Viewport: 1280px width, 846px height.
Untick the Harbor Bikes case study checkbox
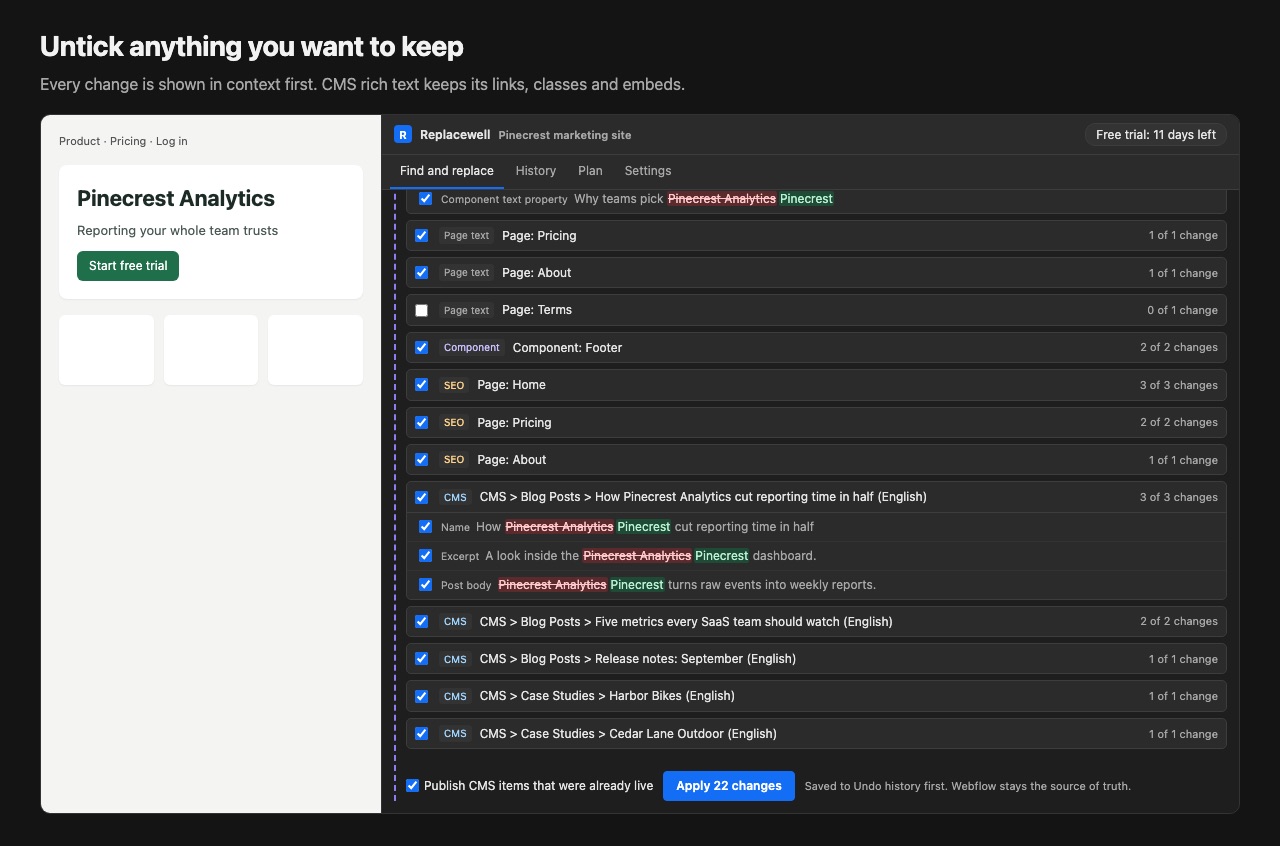tap(422, 695)
